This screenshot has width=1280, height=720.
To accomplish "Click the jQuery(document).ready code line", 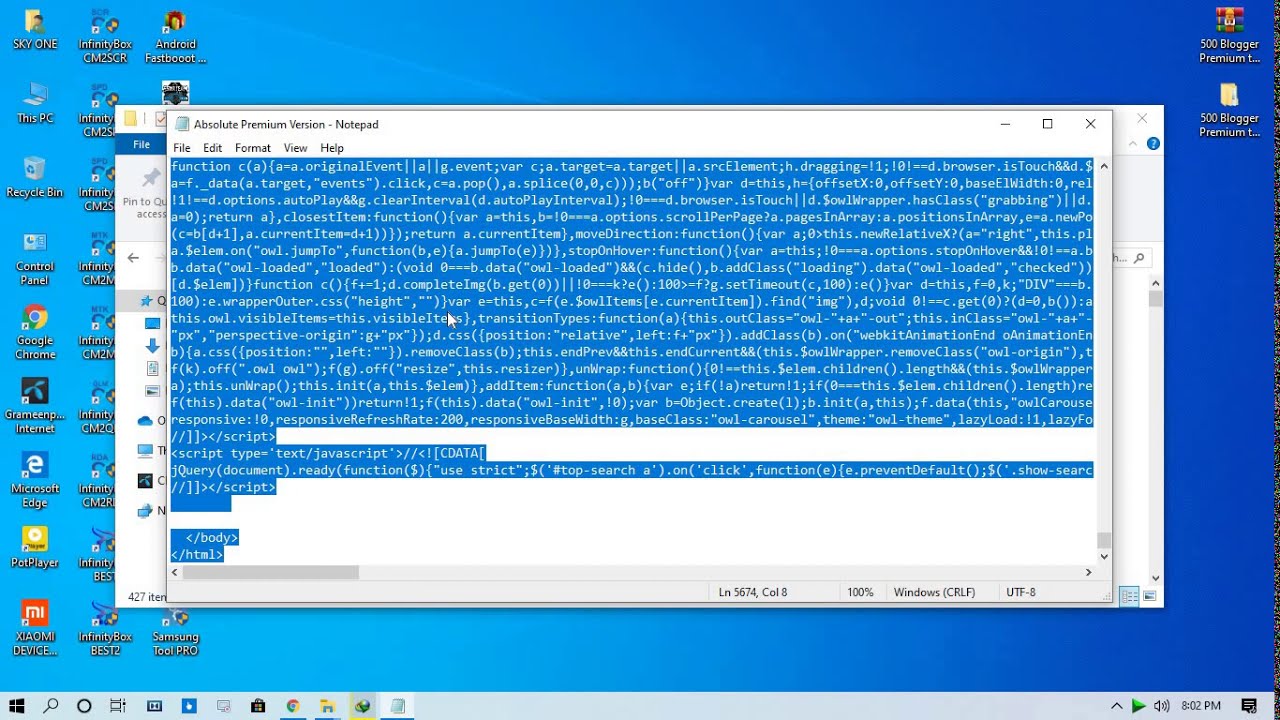I will coord(632,470).
